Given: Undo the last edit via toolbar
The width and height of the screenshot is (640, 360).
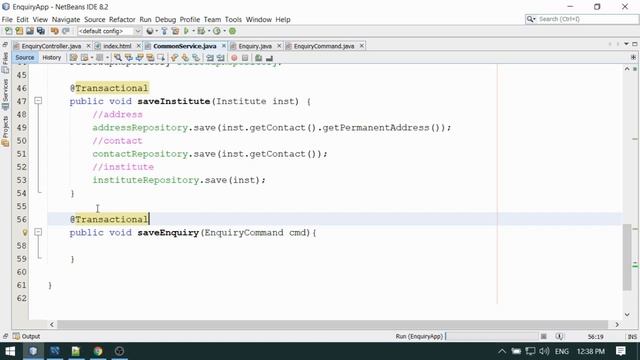Looking at the screenshot, I should pyautogui.click(x=54, y=31).
